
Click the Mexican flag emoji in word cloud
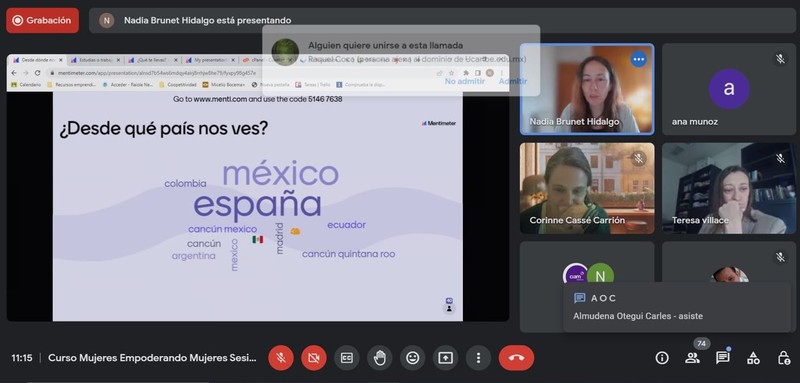coord(258,239)
